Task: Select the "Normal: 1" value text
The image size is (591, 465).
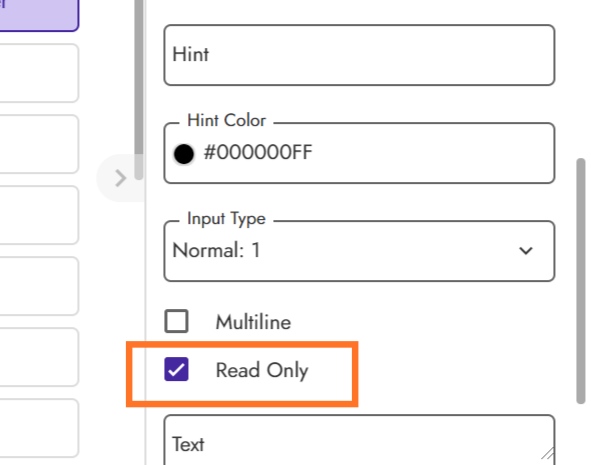Action: (216, 250)
